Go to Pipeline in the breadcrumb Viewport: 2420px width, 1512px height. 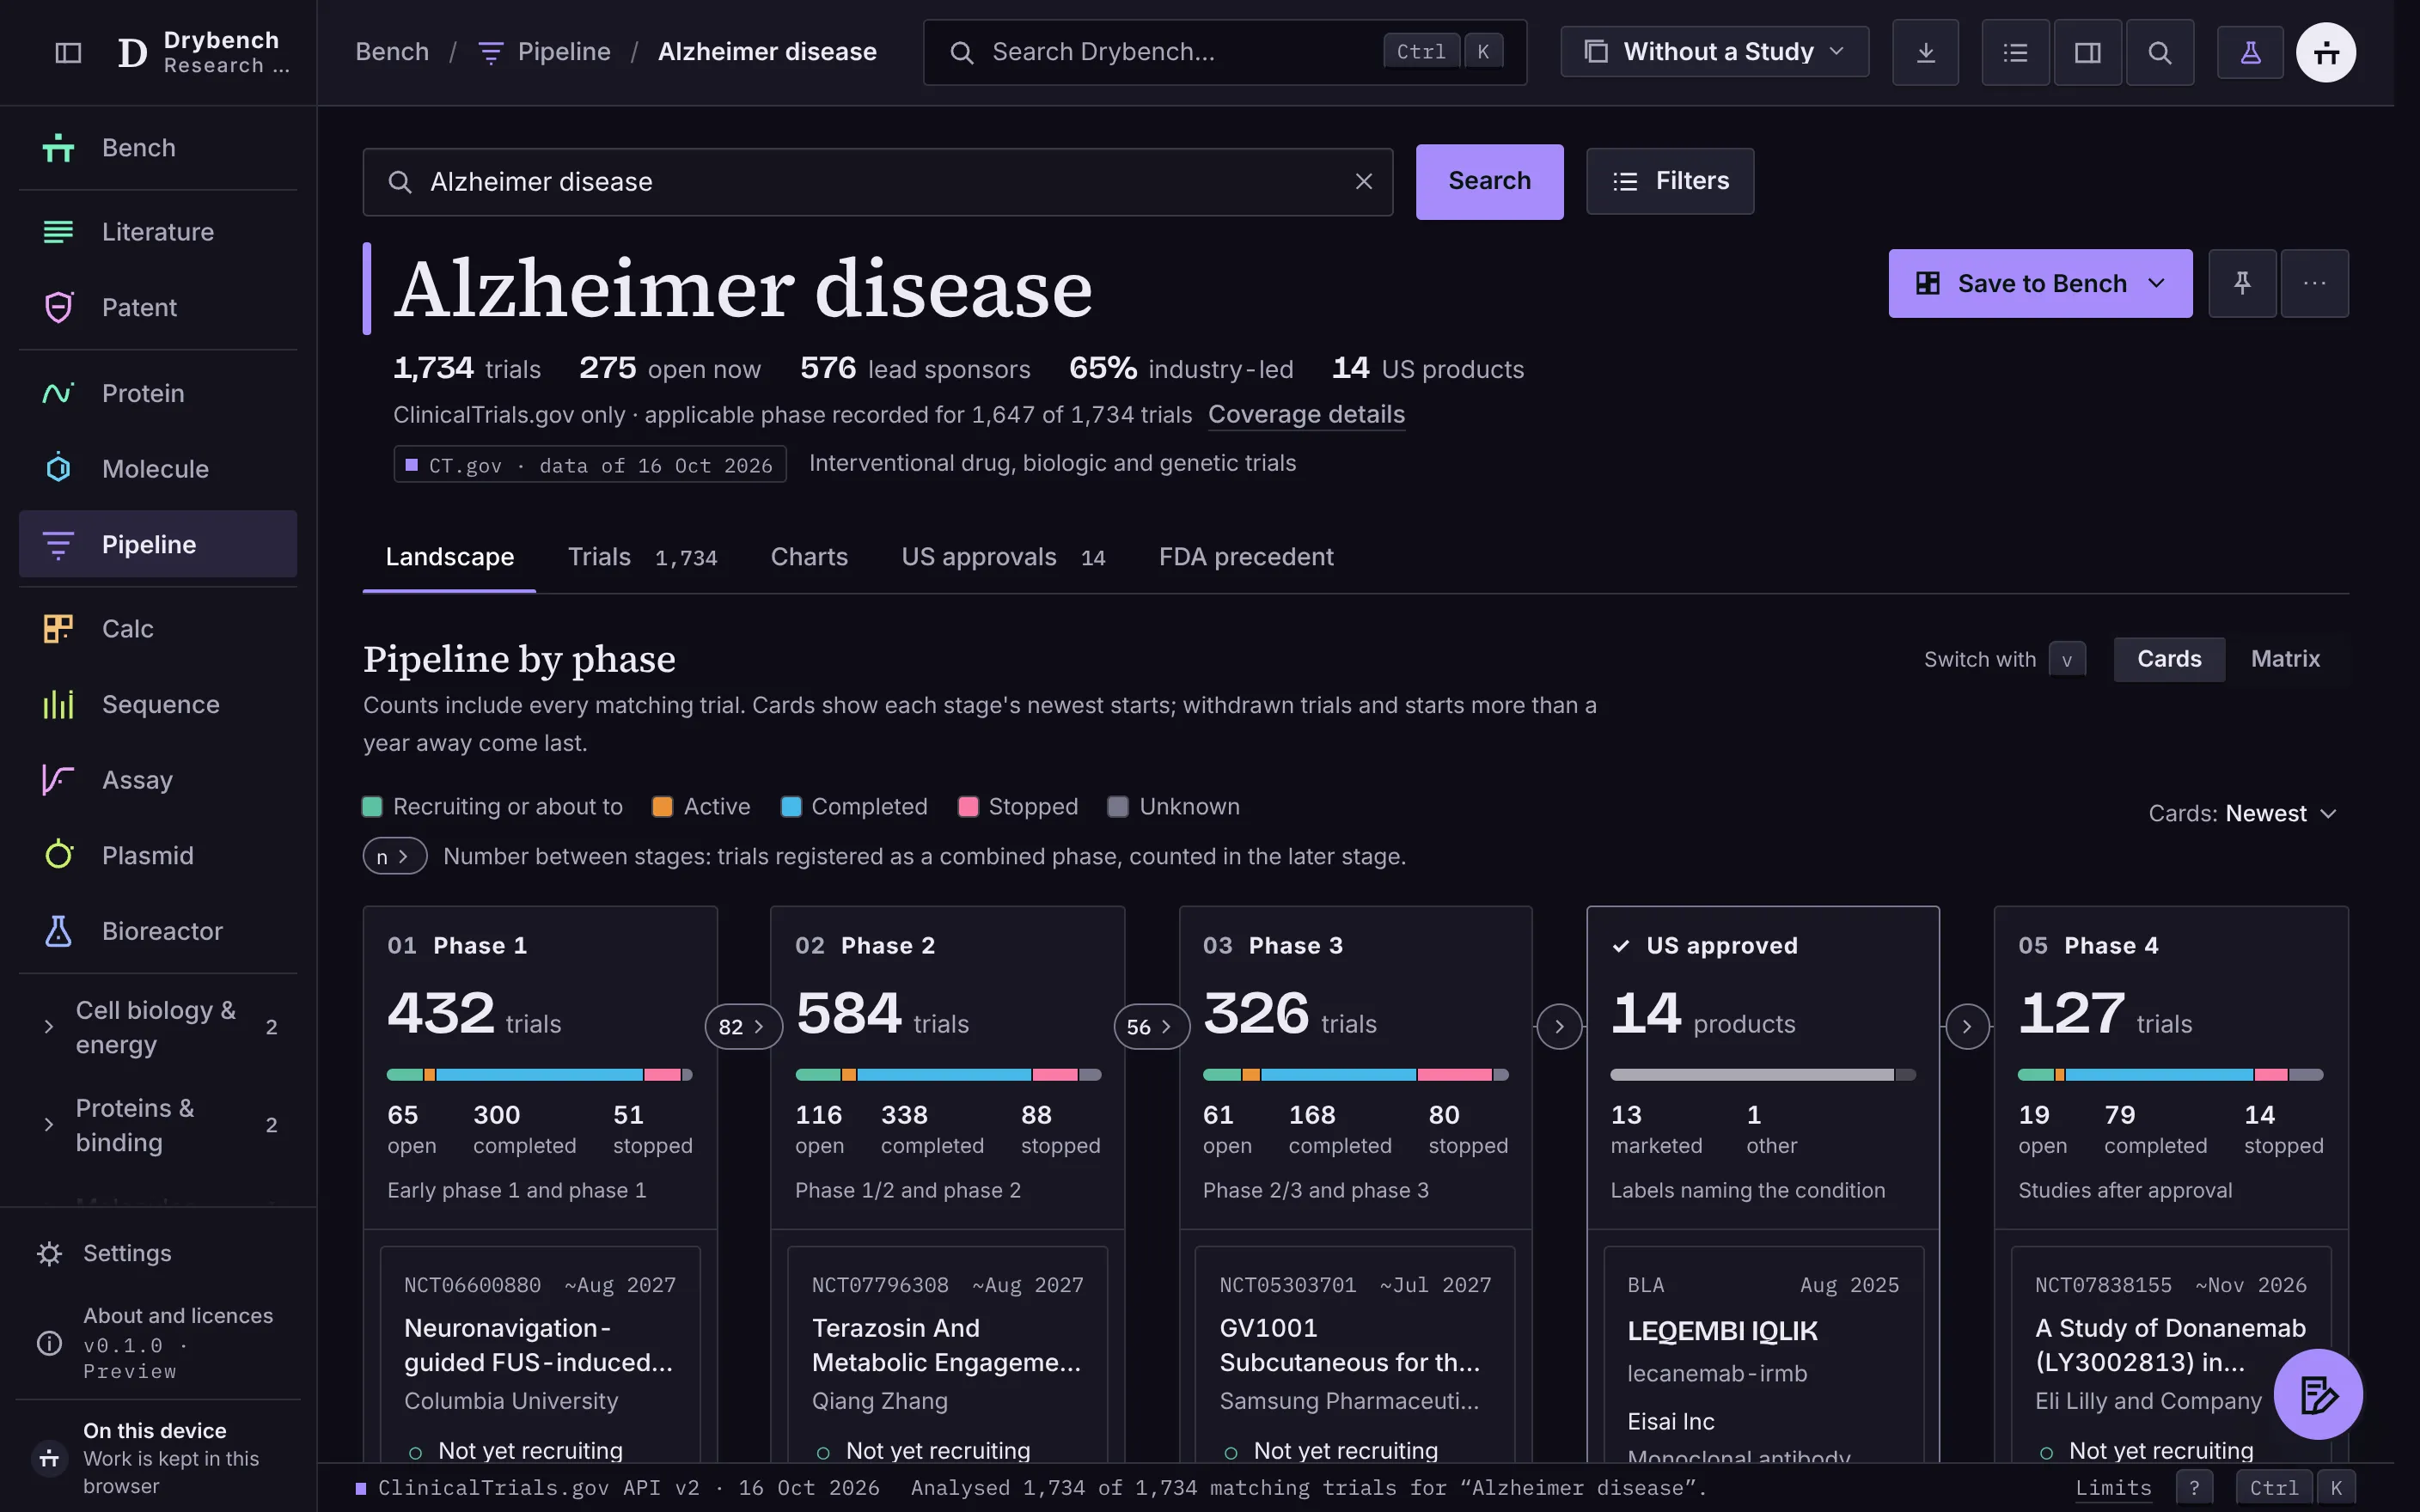(545, 52)
